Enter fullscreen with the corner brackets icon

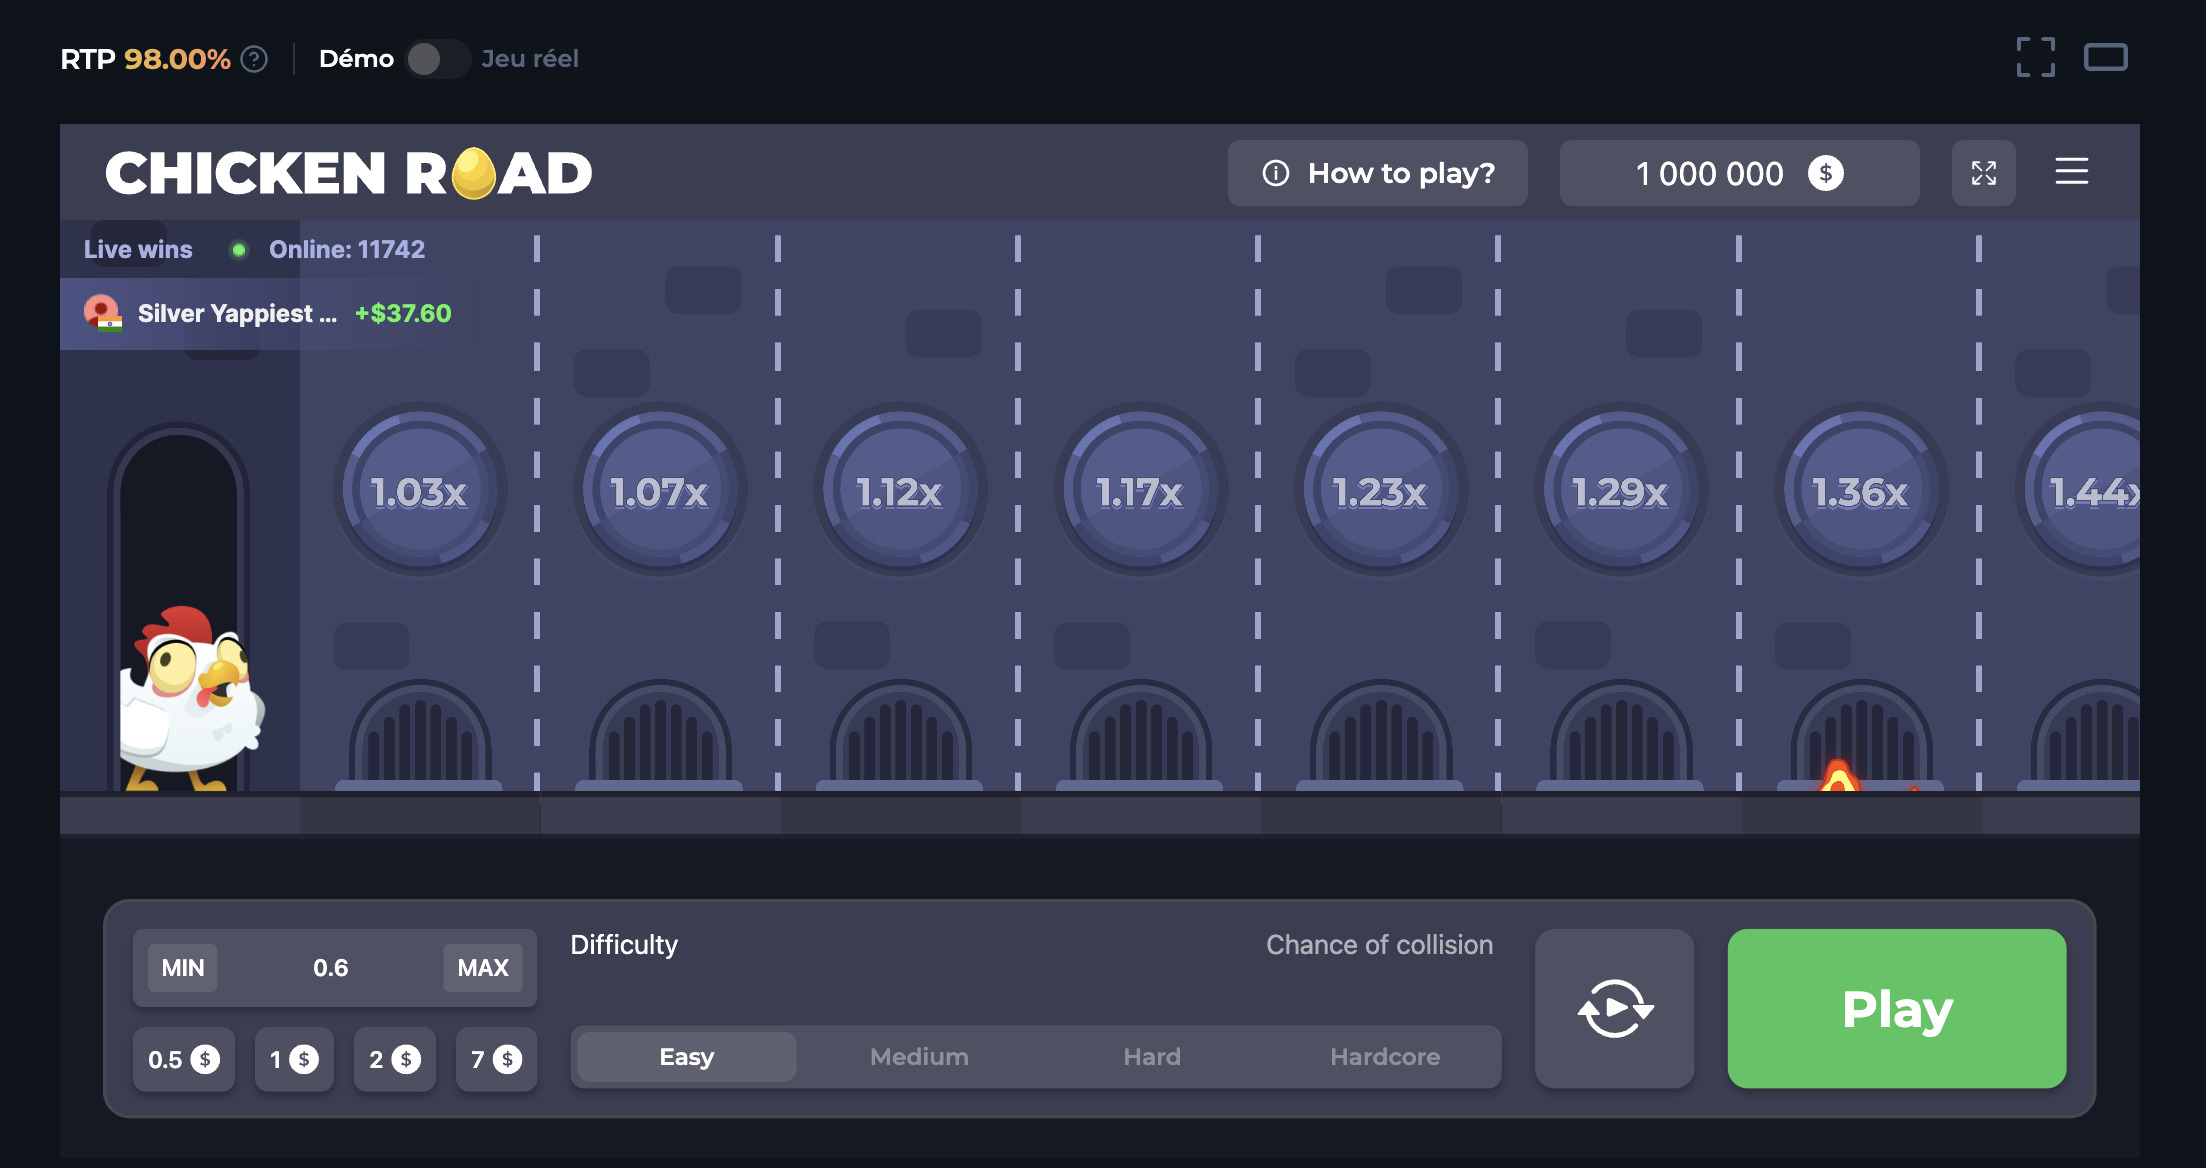[x=2035, y=57]
